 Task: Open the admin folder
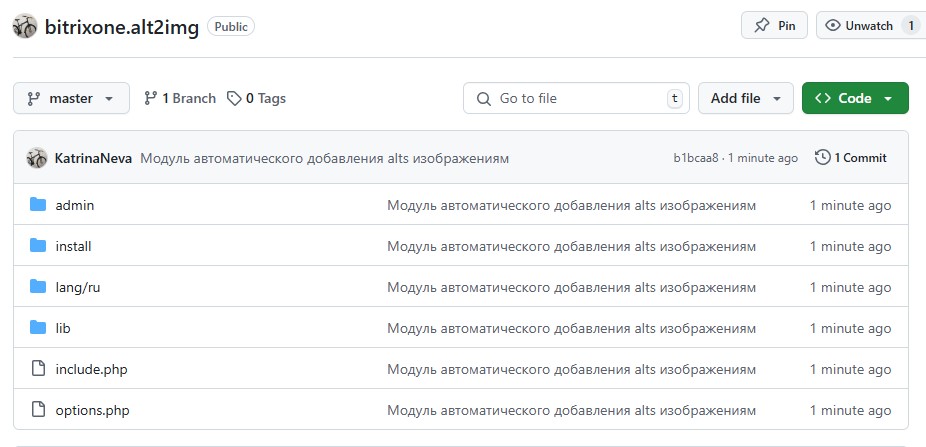pyautogui.click(x=75, y=205)
